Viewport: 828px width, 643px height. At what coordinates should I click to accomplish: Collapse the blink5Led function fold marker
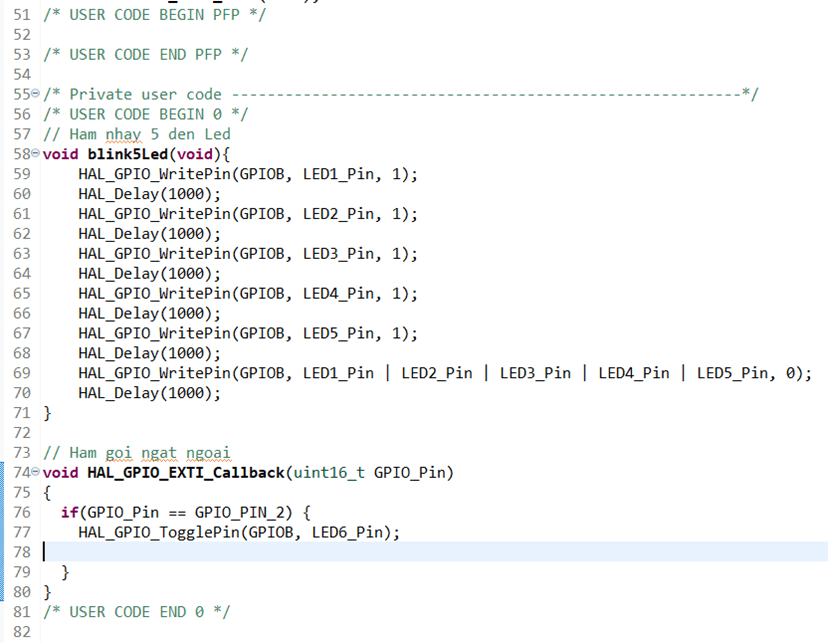[x=36, y=154]
